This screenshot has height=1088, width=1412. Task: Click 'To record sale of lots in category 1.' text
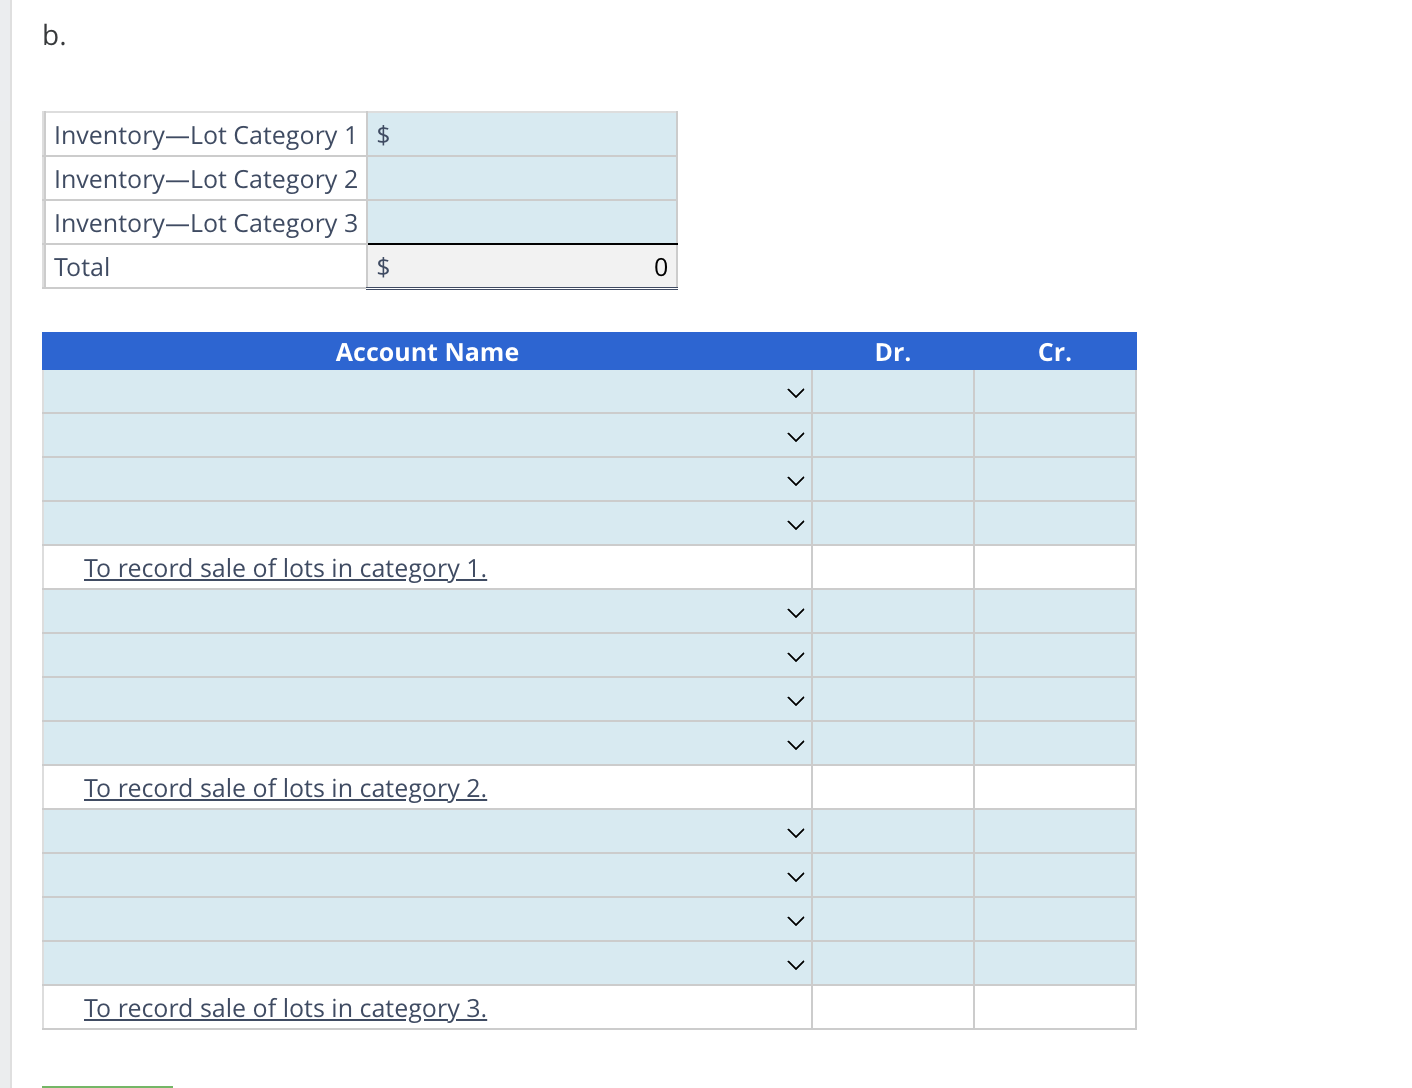click(x=285, y=568)
